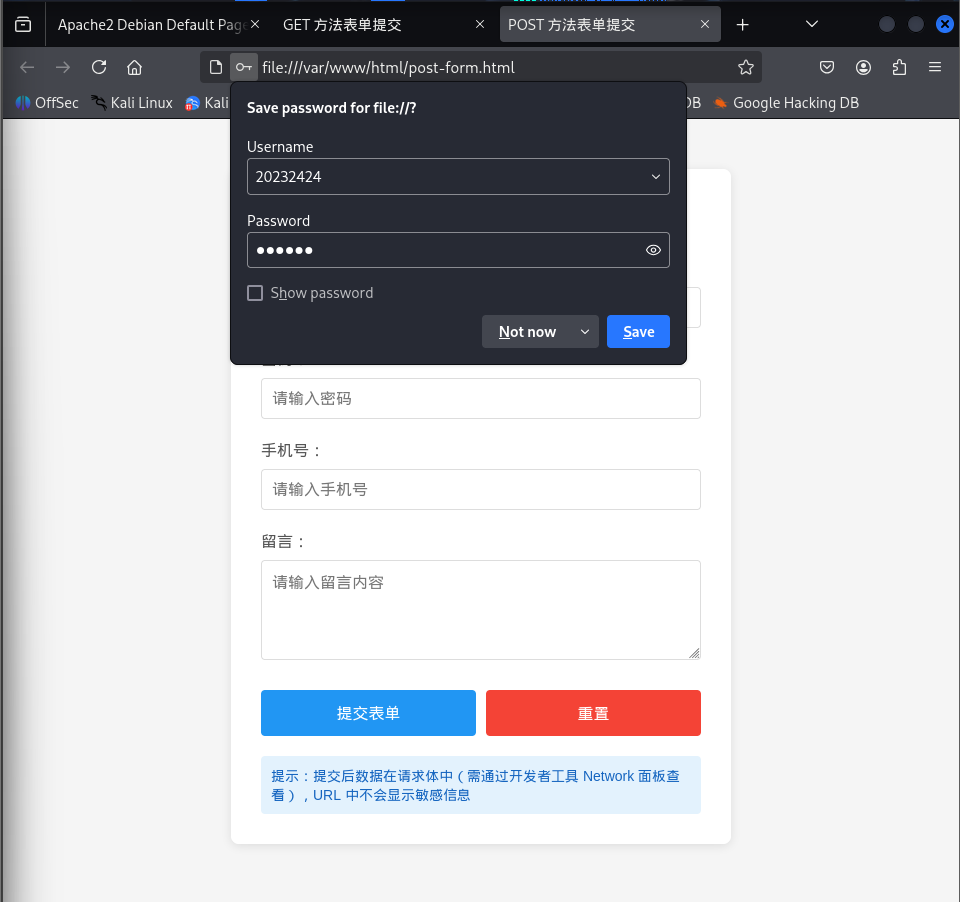
Task: Open the hamburger application menu
Action: [x=935, y=67]
